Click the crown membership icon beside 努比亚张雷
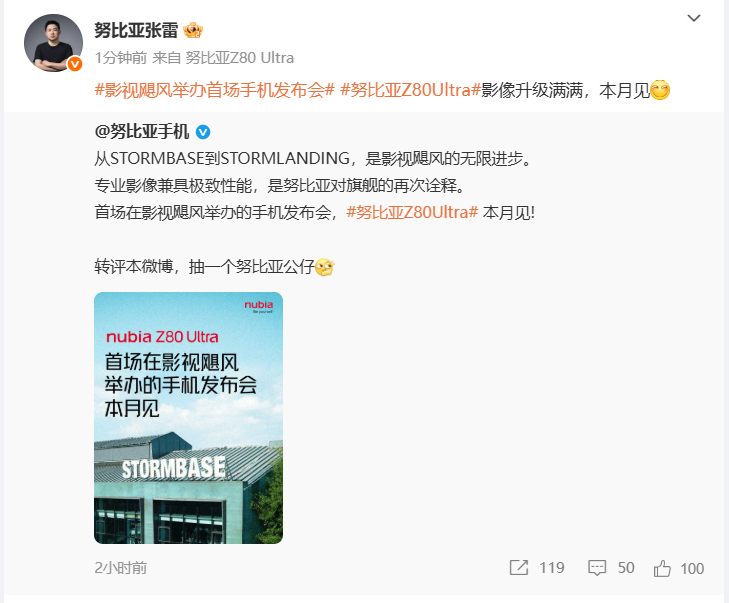 coord(193,31)
